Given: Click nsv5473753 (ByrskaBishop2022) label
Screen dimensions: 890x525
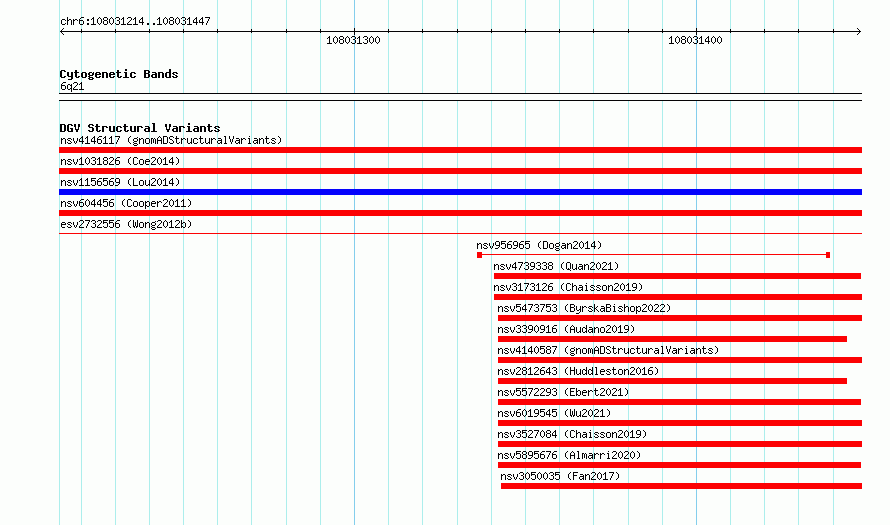Looking at the screenshot, I should pos(584,308).
